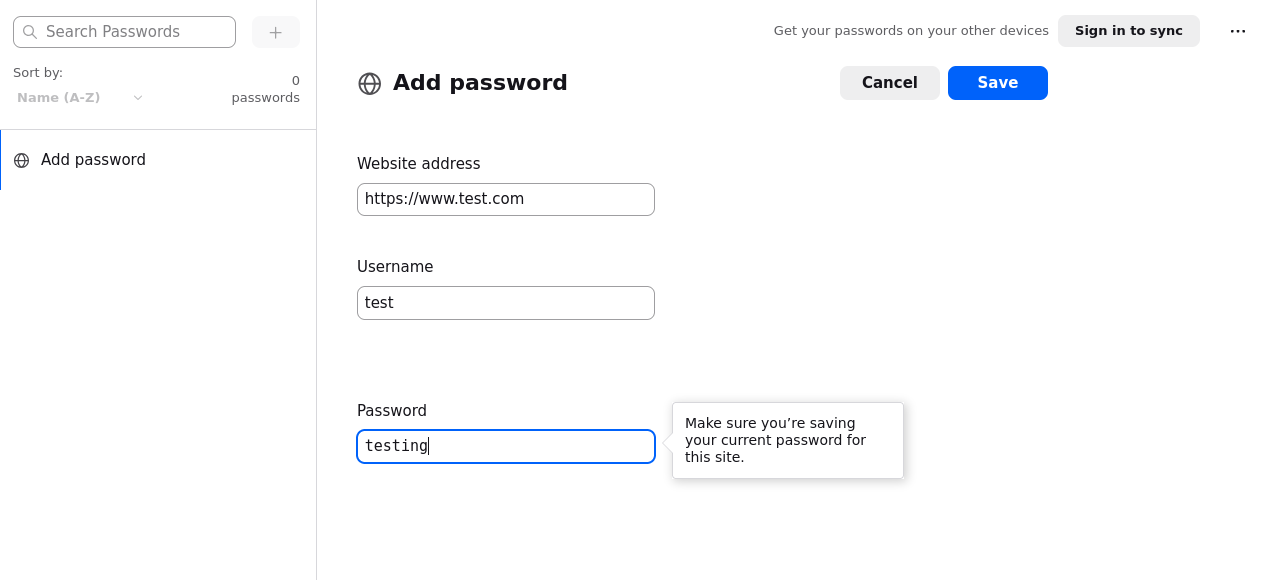The height and width of the screenshot is (580, 1274).
Task: Click the Website address input field
Action: [505, 199]
